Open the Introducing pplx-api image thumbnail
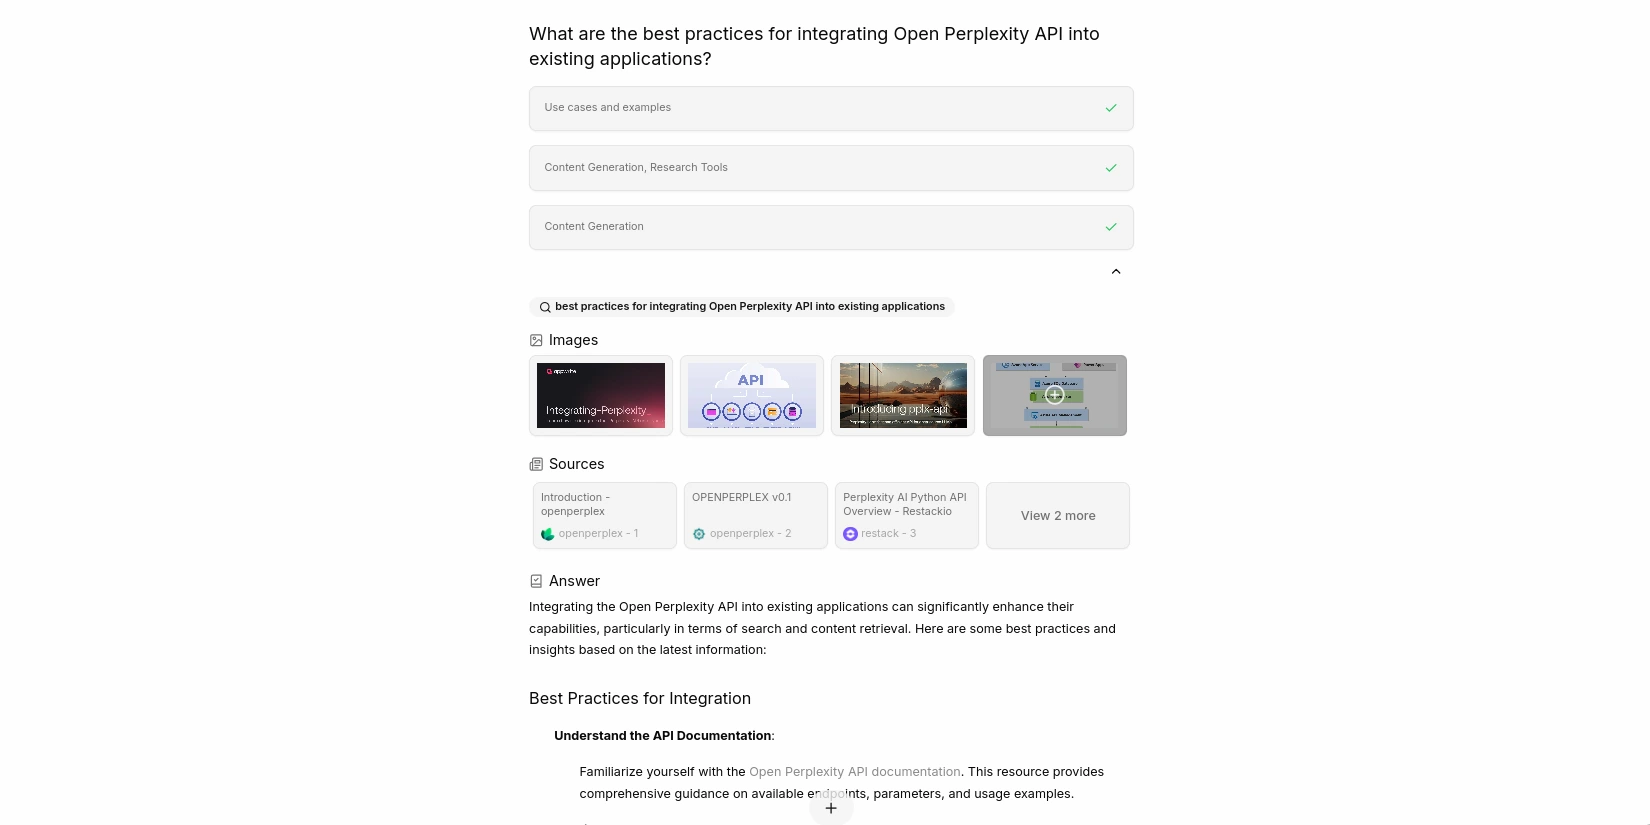The width and height of the screenshot is (1650, 825). click(x=903, y=395)
